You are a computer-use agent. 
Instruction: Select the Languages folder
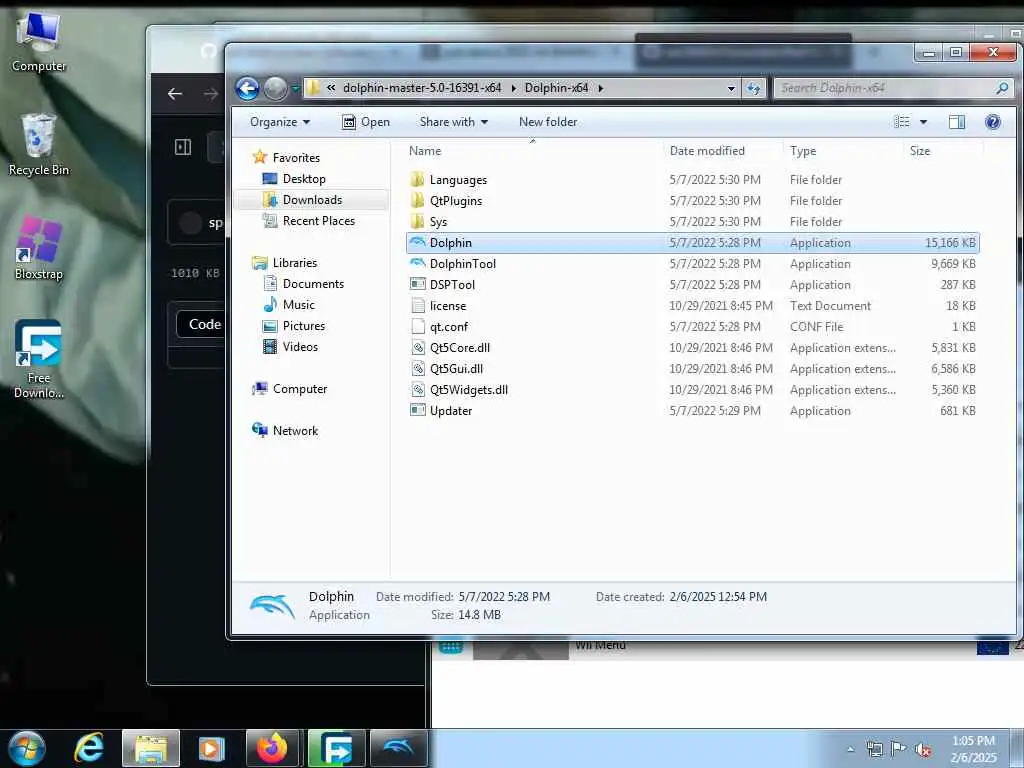point(458,180)
